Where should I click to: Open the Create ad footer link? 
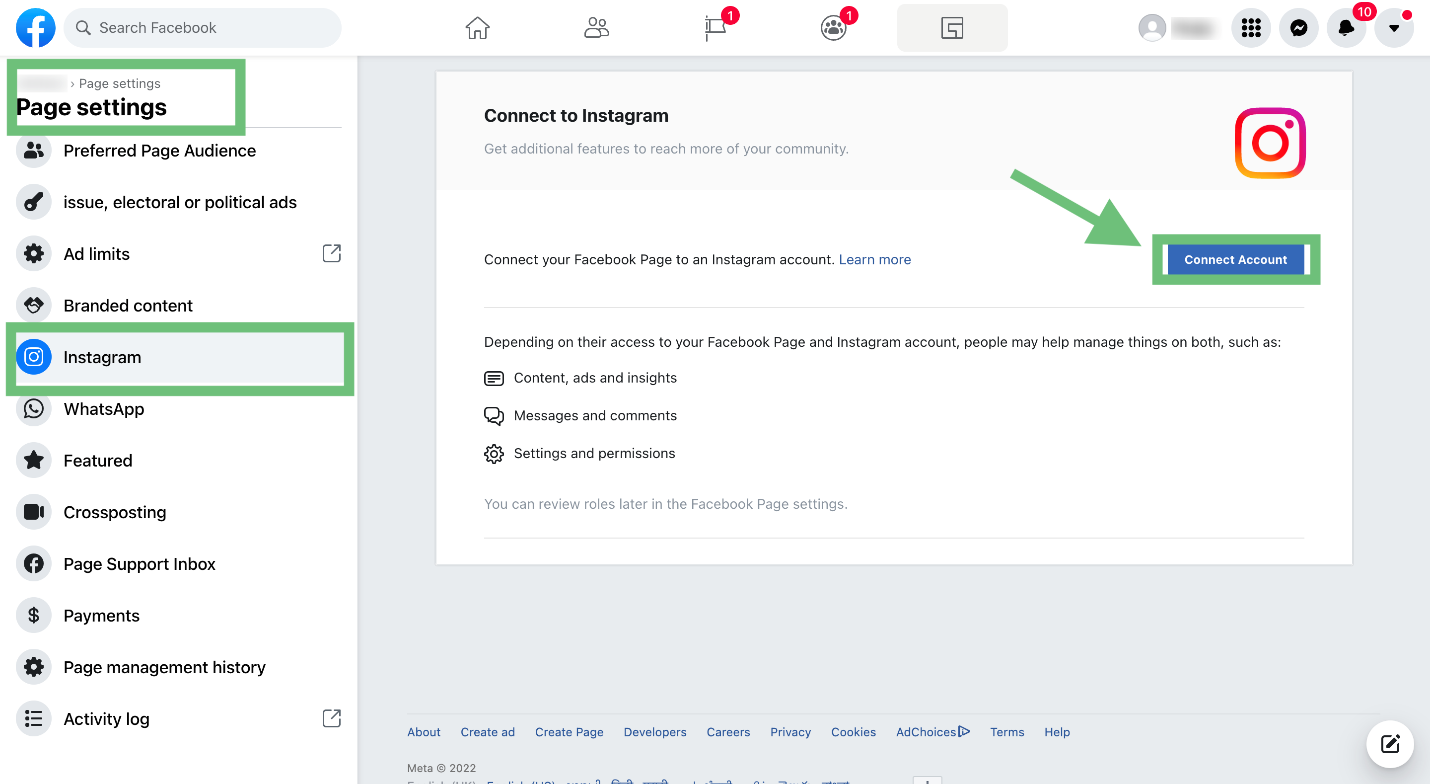click(488, 732)
